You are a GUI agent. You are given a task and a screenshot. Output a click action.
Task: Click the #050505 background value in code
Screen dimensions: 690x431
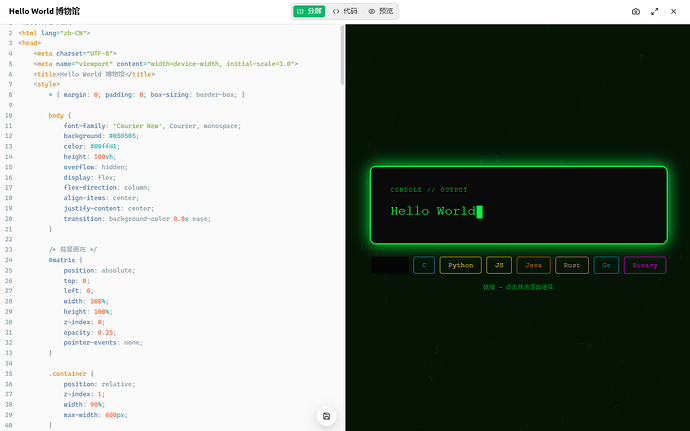[x=124, y=136]
